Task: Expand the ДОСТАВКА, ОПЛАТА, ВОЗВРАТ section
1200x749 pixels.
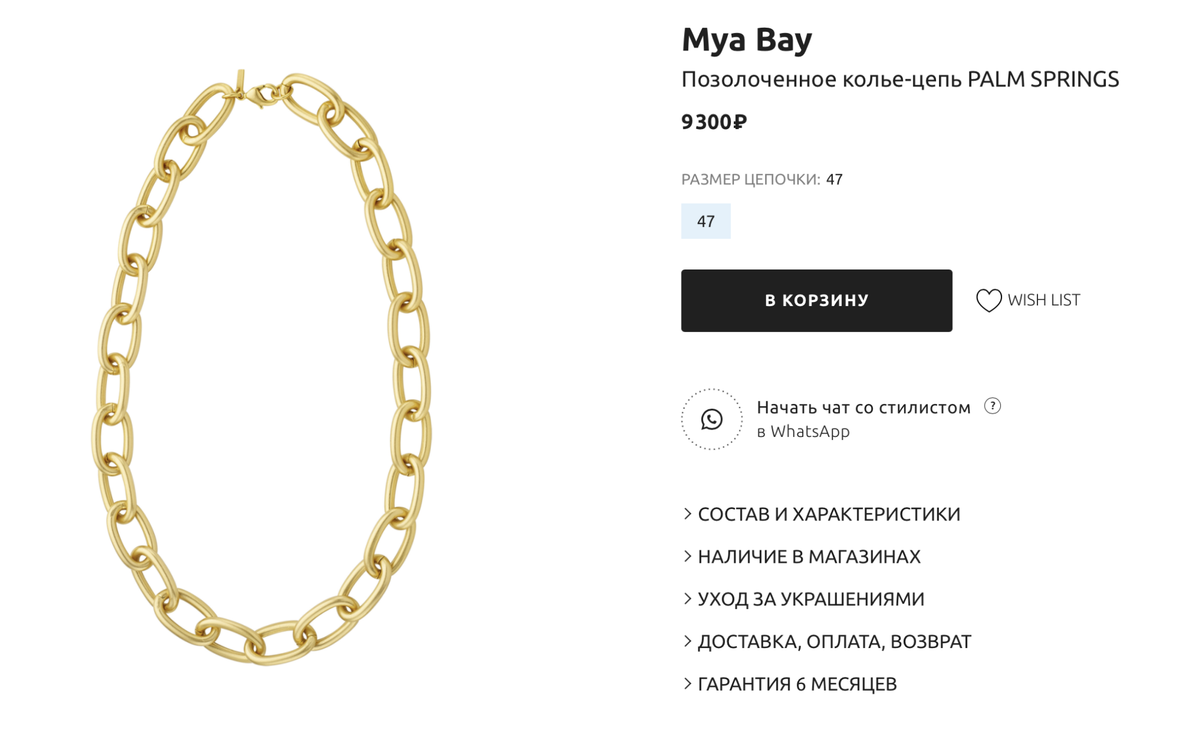Action: [834, 642]
